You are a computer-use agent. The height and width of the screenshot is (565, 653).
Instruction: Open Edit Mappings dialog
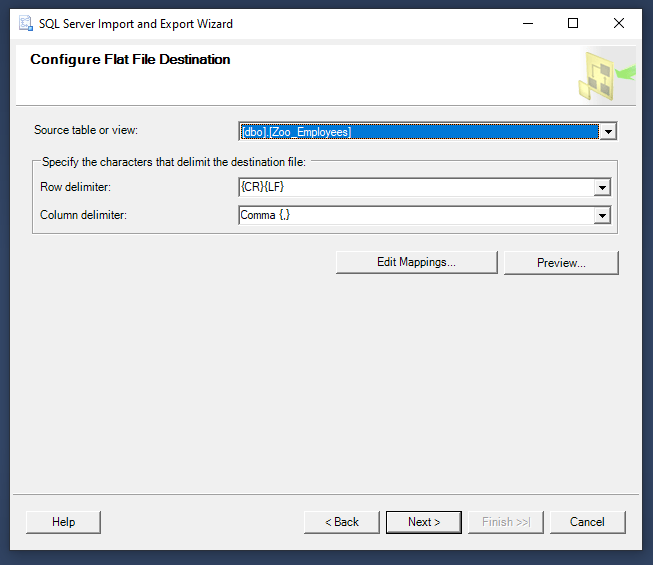[x=416, y=262]
